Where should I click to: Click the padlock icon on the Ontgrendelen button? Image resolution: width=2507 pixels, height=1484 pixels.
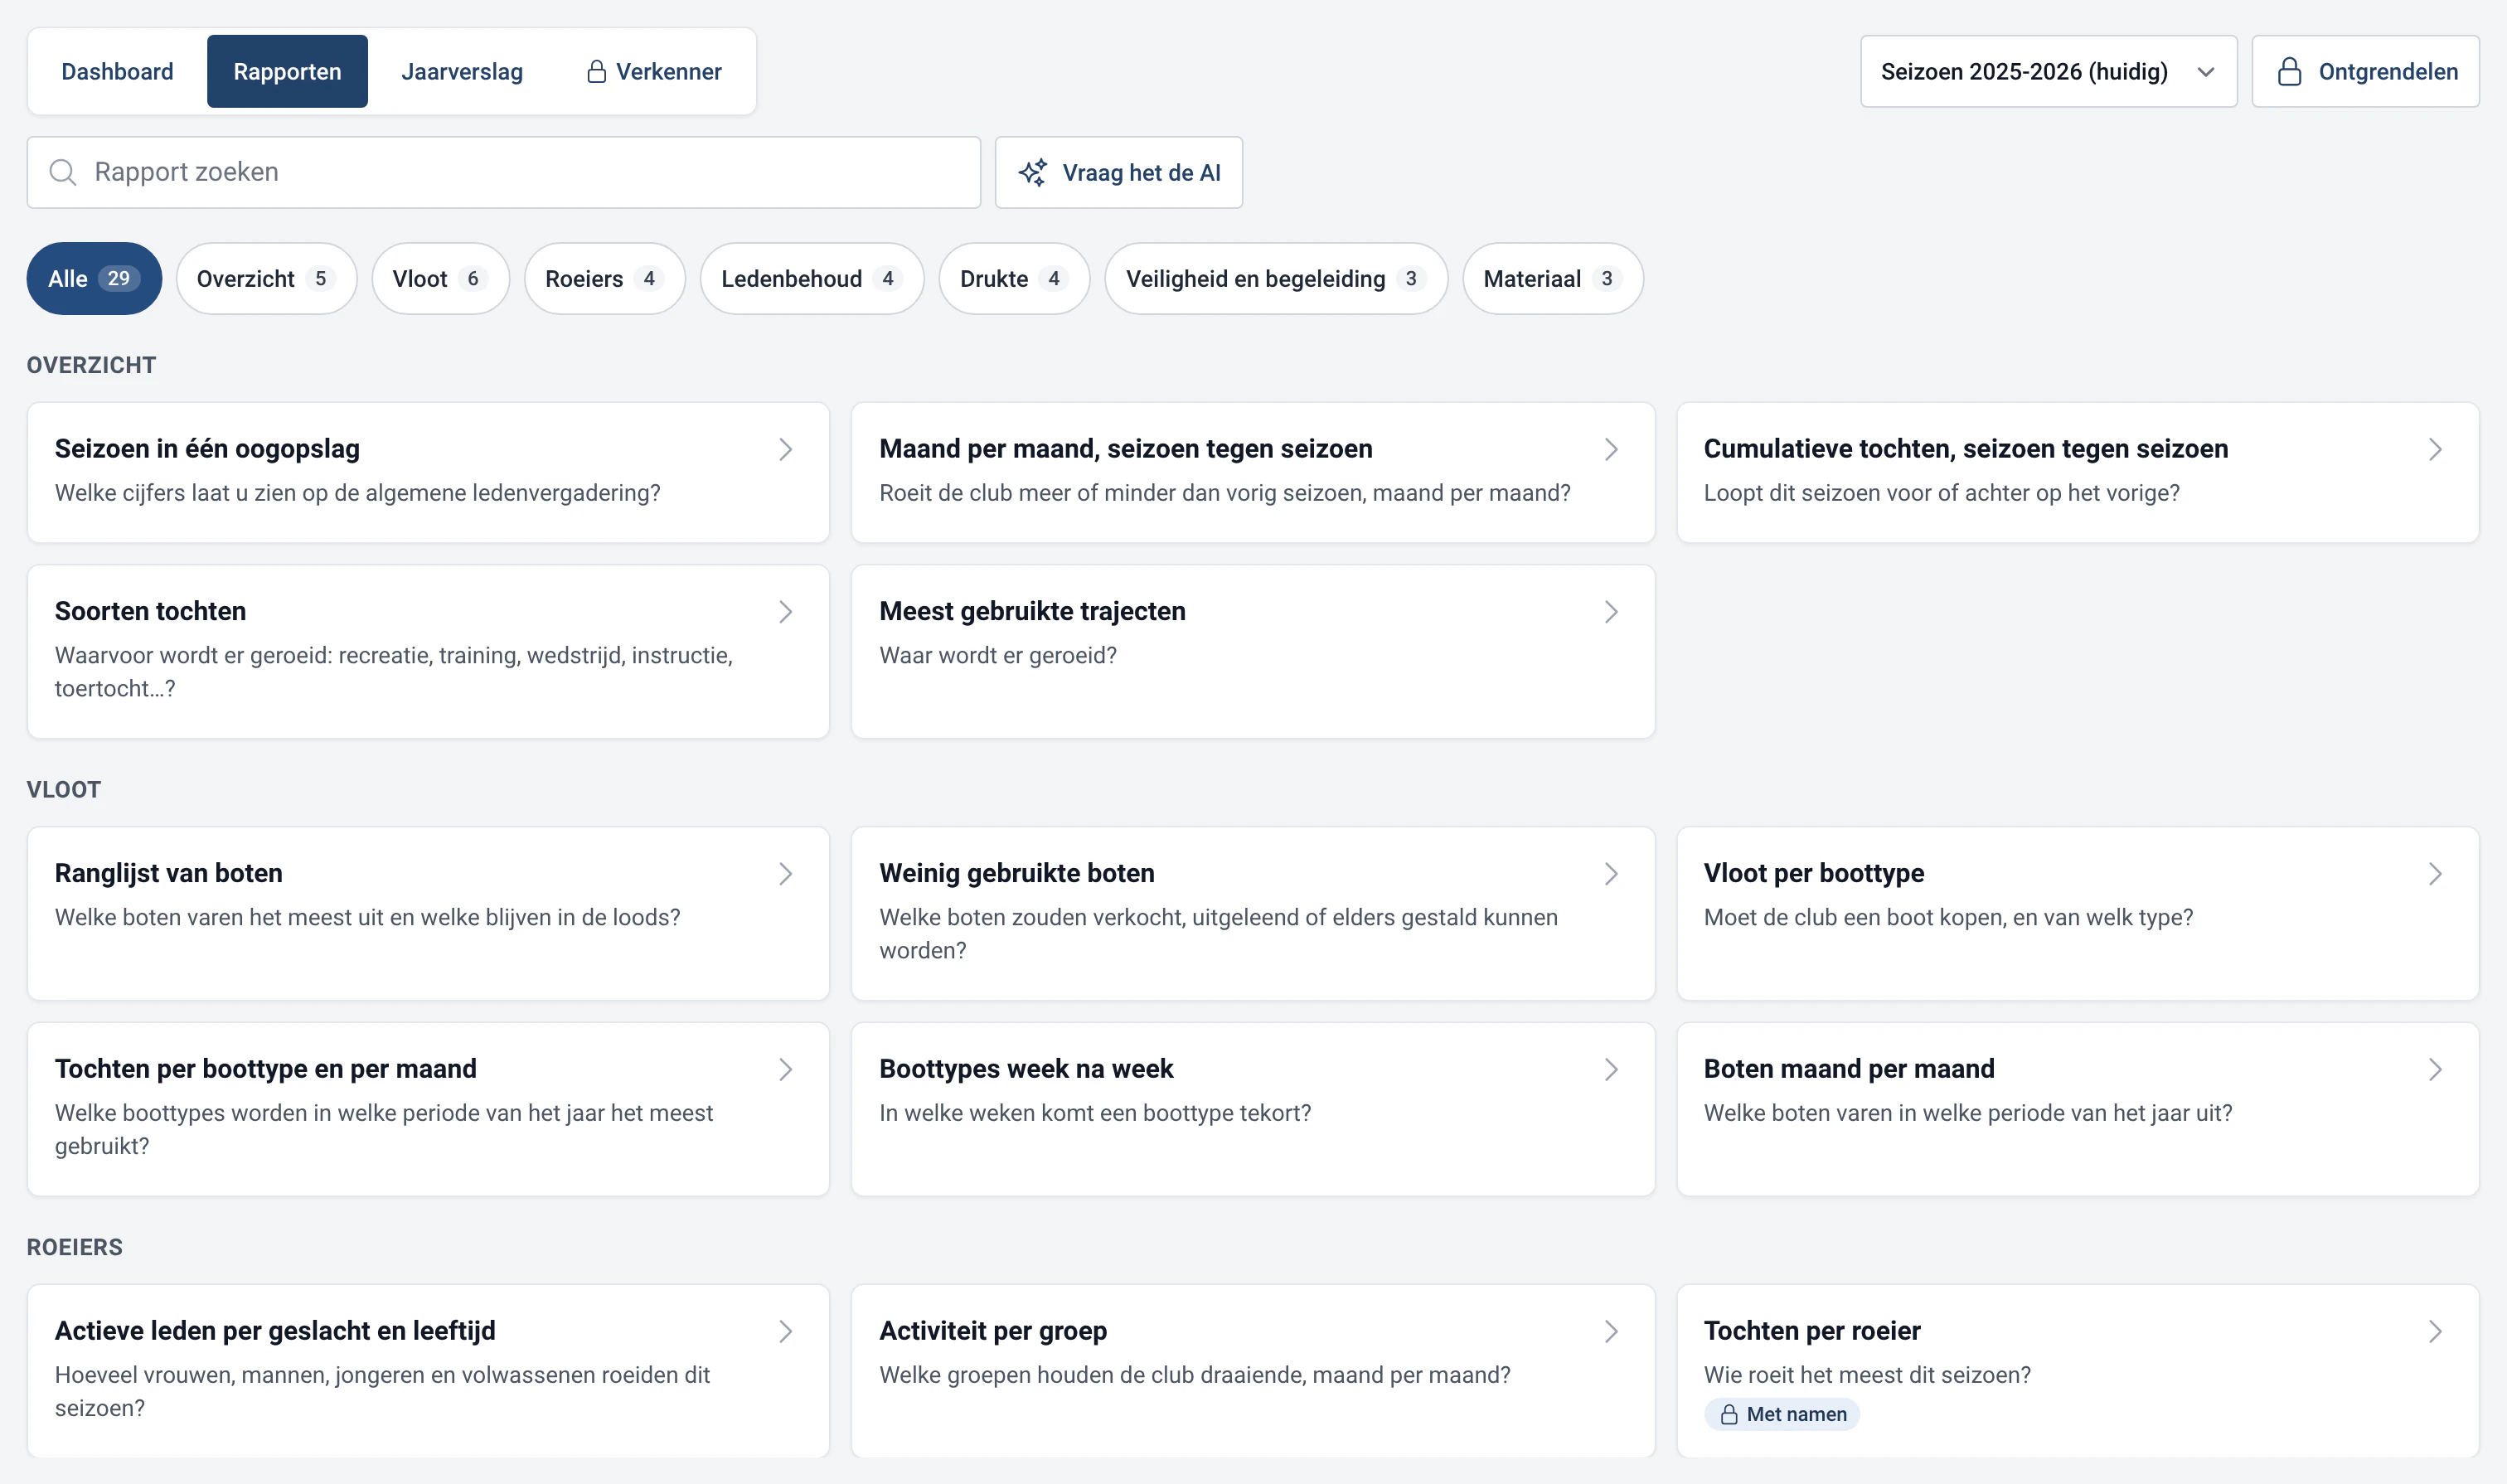pyautogui.click(x=2290, y=71)
